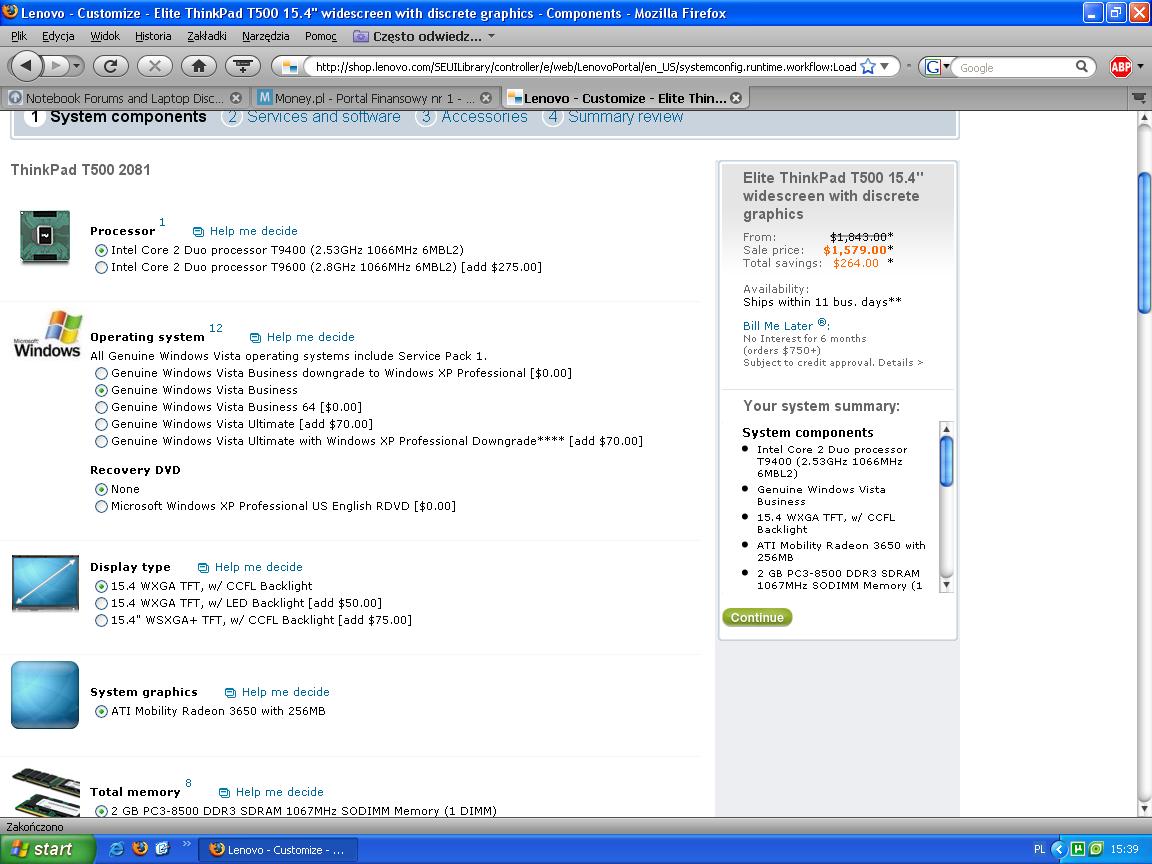This screenshot has width=1152, height=864.
Task: Focus the Google search input field
Action: [1014, 67]
